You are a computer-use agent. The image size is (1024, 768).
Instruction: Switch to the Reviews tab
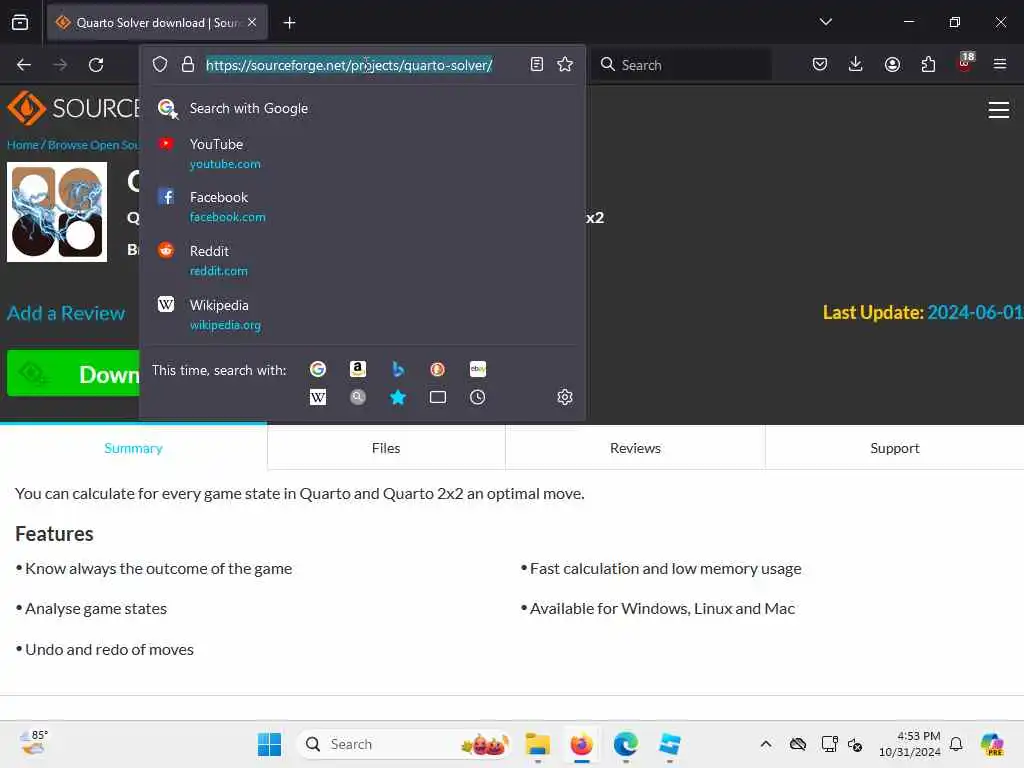click(635, 448)
